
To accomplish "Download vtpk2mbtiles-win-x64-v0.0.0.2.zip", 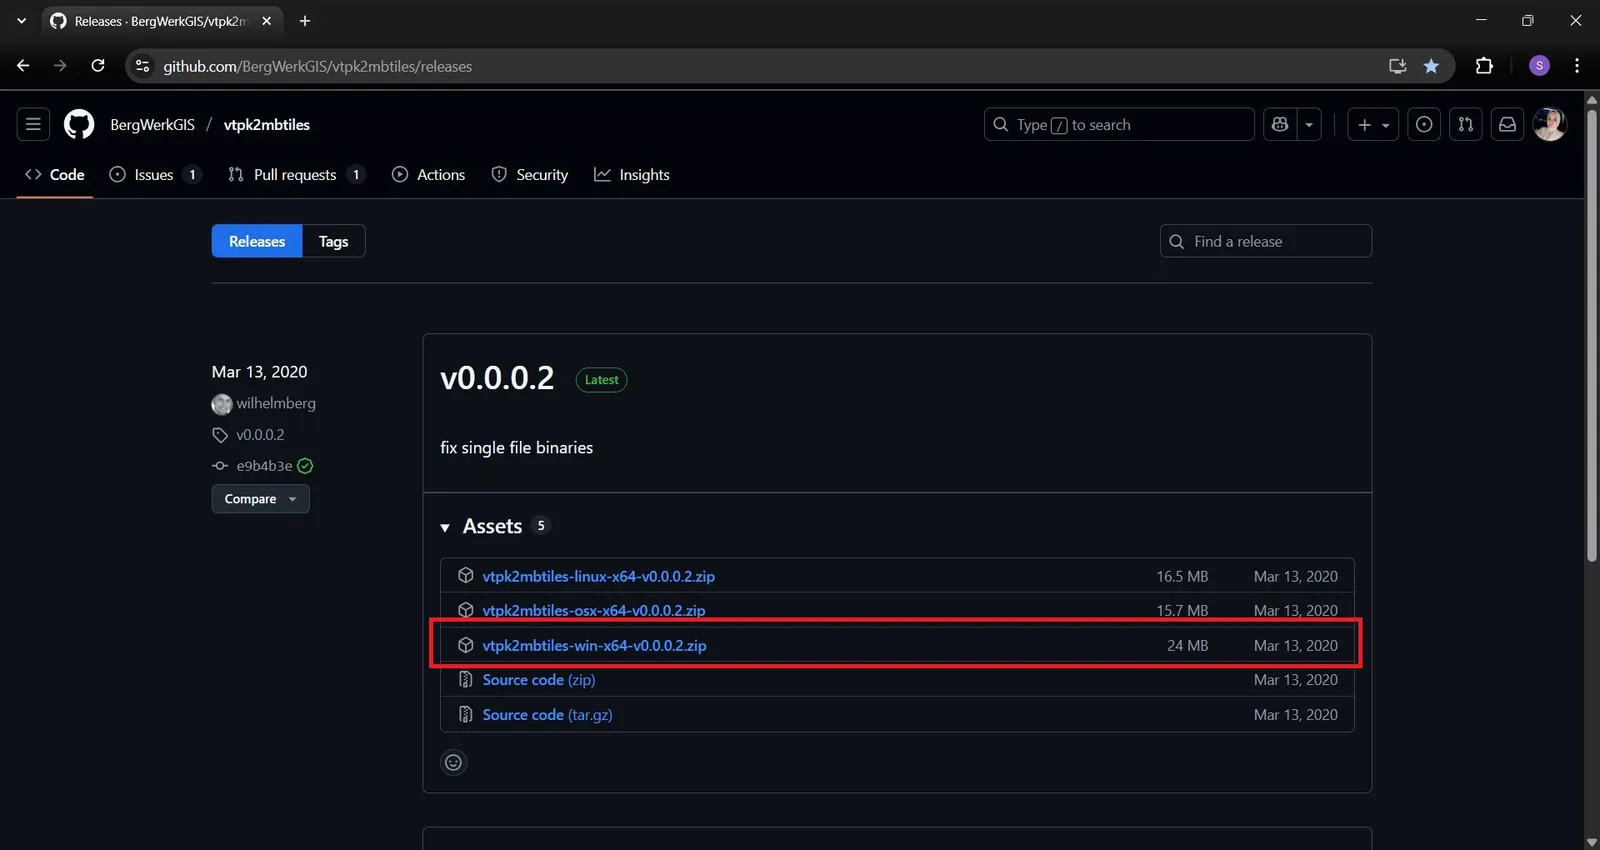I will click(594, 645).
